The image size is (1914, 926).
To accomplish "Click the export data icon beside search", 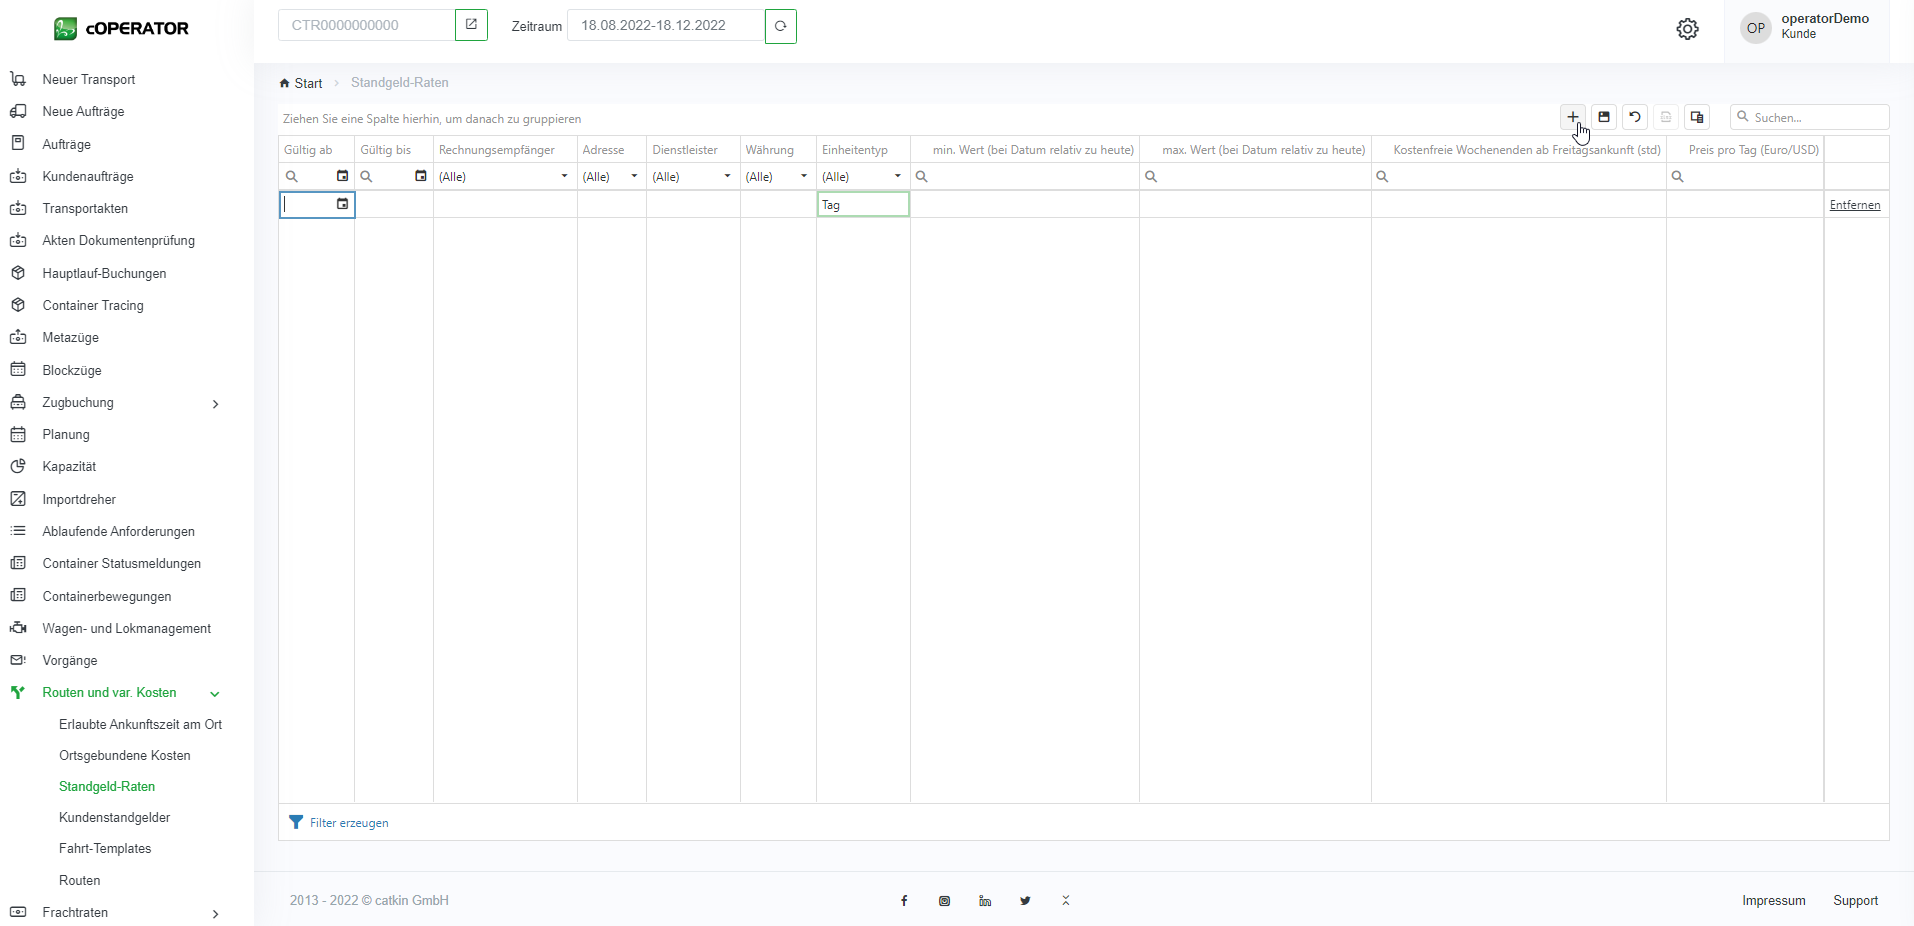I will (x=1697, y=117).
